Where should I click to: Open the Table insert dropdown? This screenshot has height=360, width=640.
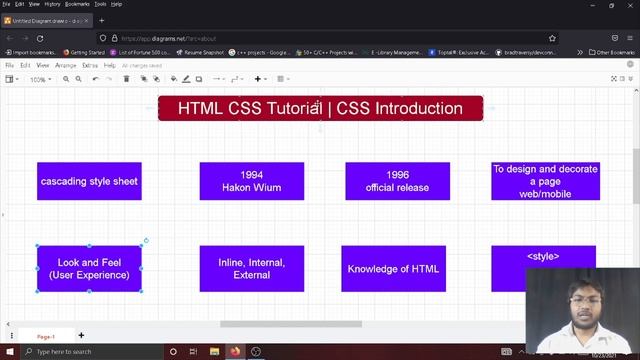click(x=283, y=79)
